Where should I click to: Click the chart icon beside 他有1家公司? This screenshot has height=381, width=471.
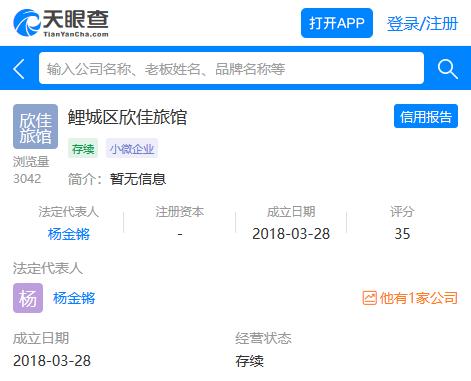coord(369,298)
